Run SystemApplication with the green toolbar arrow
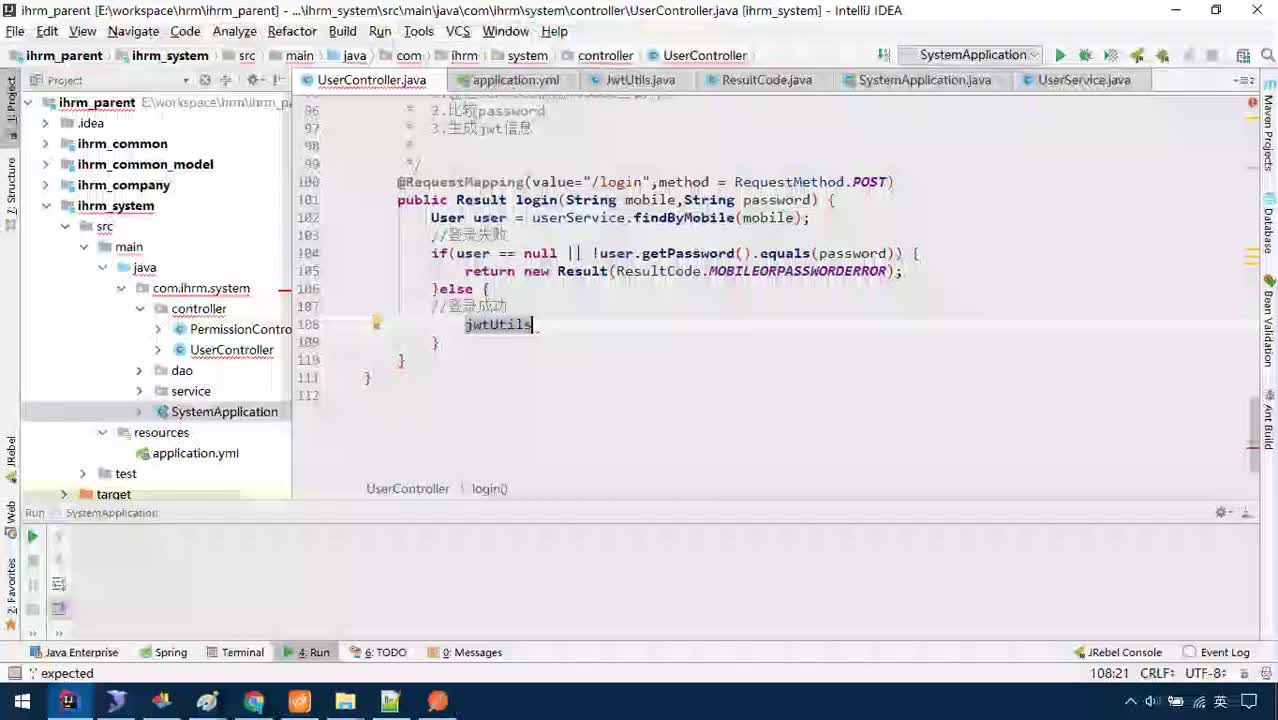This screenshot has width=1278, height=720. tap(1060, 56)
